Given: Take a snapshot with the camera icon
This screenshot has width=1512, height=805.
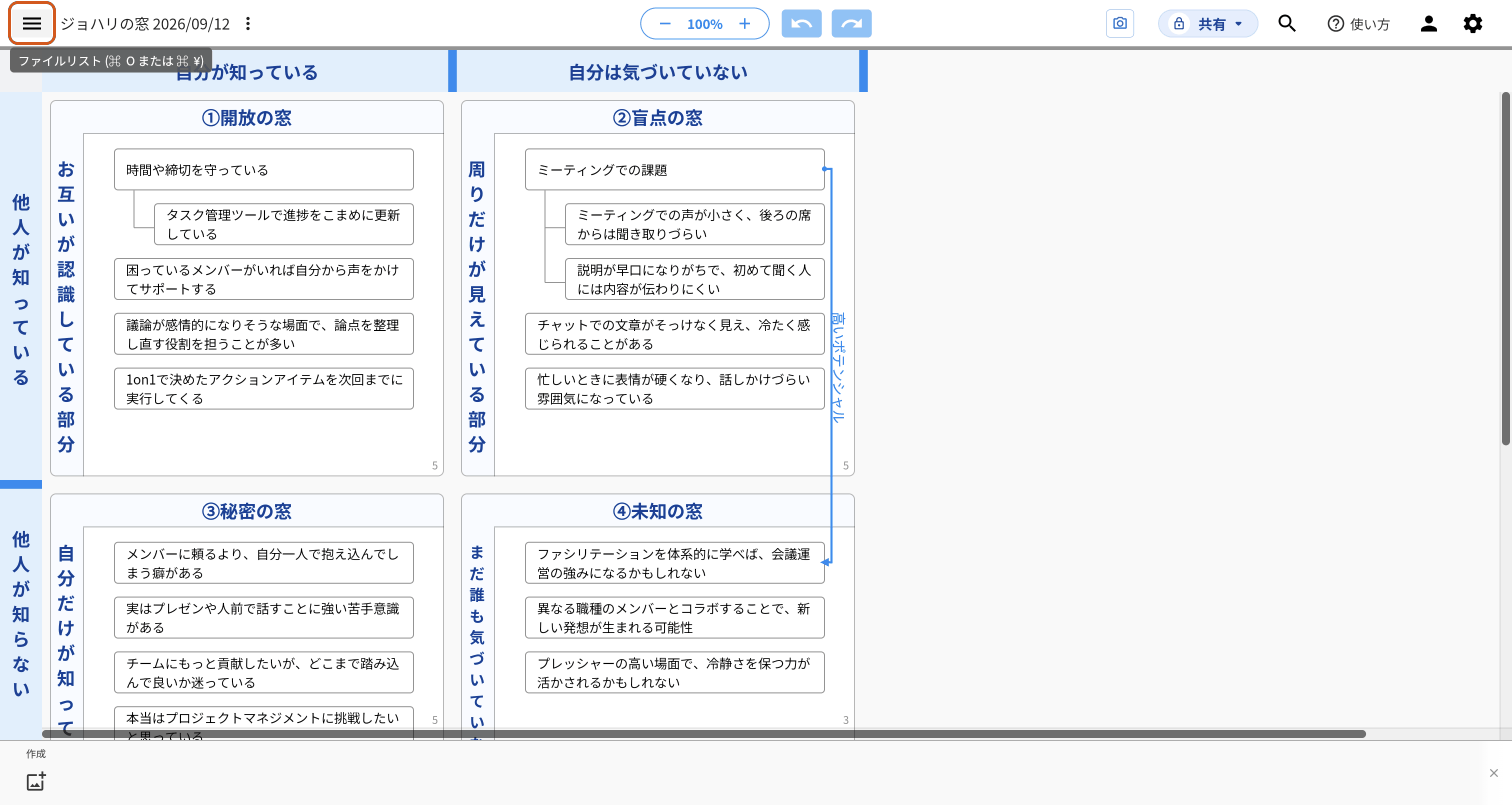Looking at the screenshot, I should click(x=1120, y=24).
